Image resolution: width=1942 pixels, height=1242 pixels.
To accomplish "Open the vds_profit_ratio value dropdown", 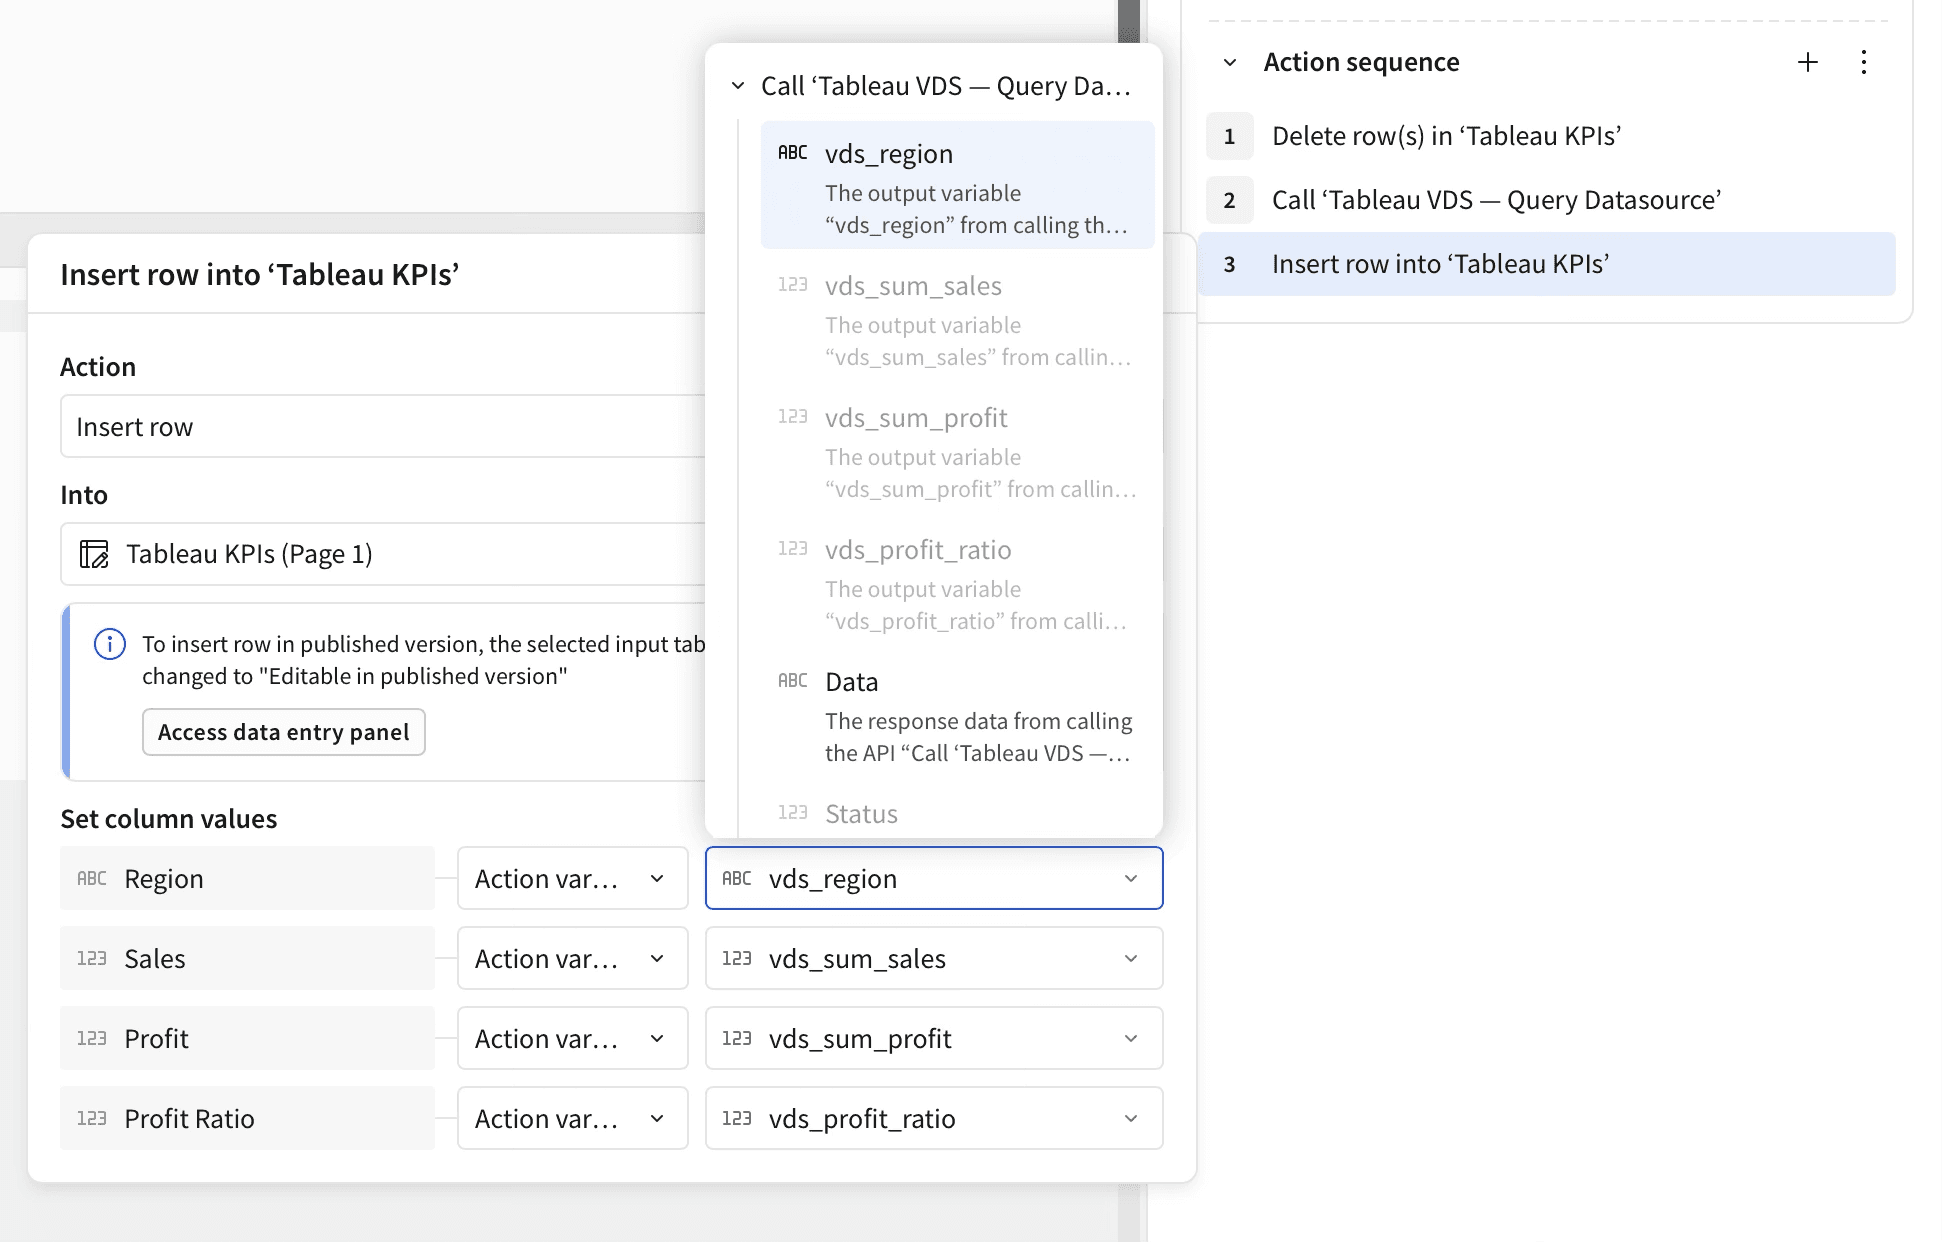I will coord(933,1118).
